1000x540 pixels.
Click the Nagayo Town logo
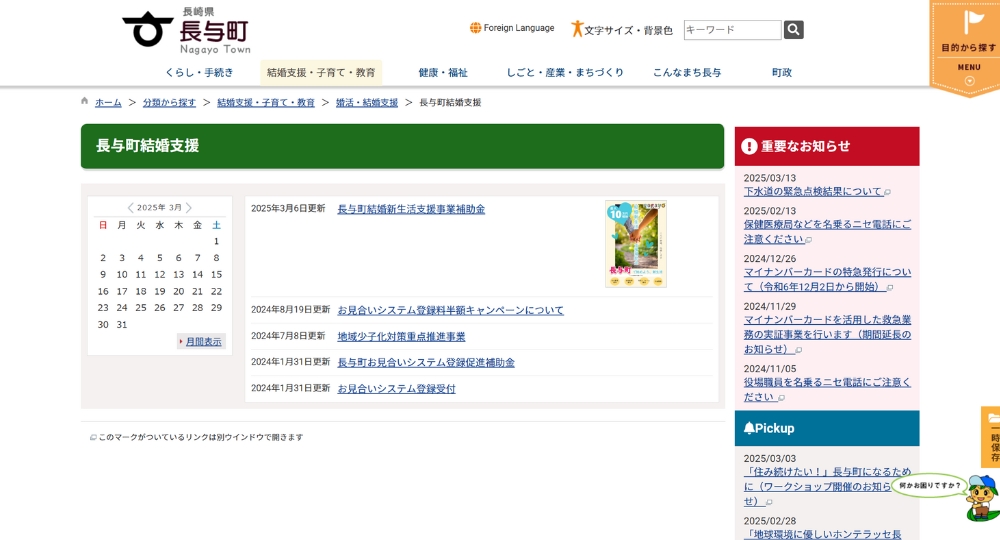(187, 30)
